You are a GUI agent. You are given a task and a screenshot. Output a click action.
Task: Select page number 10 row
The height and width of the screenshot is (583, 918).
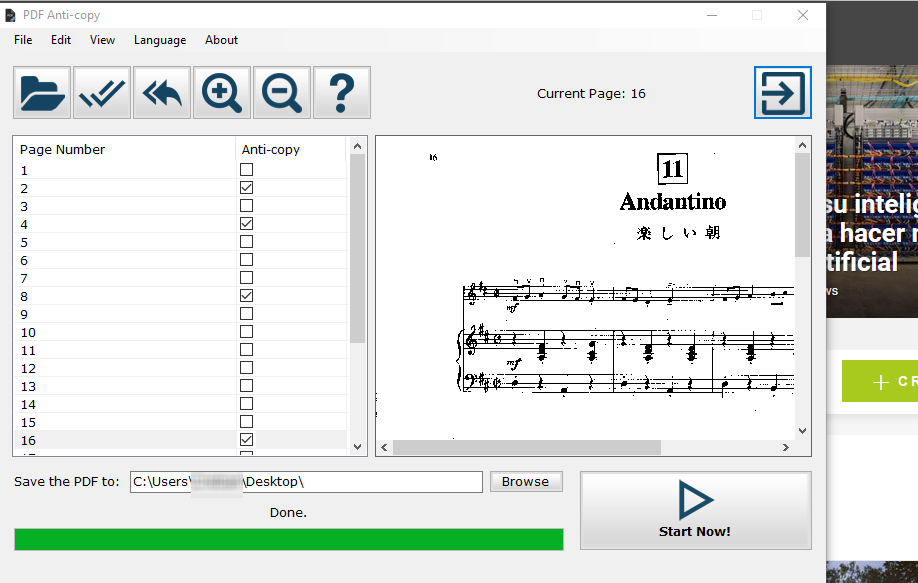point(181,332)
